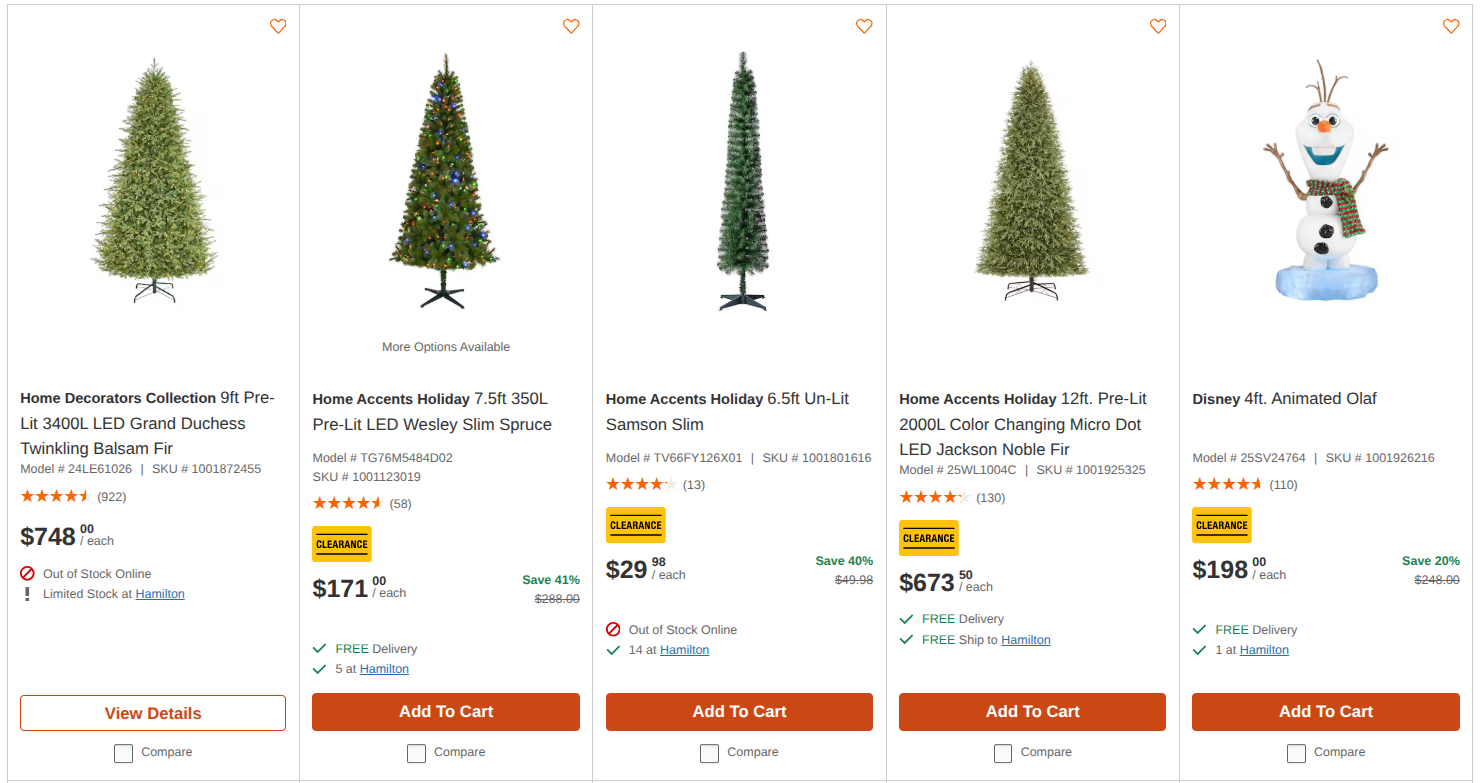
Task: Tick the Compare checkbox under the Olaf
Action: 1296,753
